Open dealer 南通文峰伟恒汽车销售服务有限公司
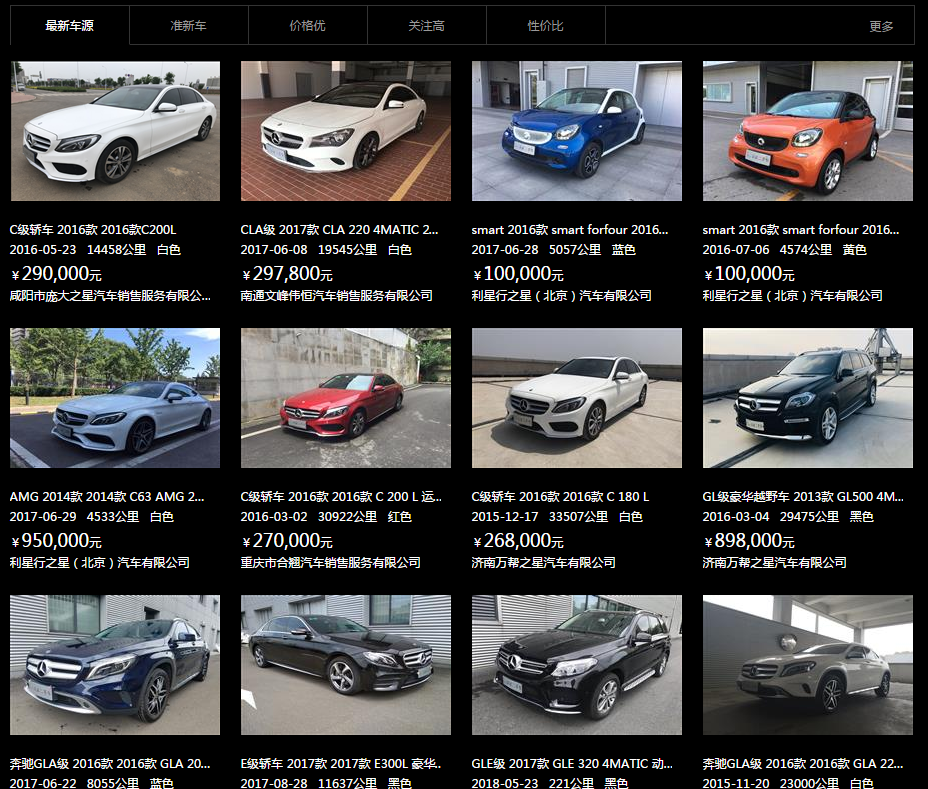 (336, 295)
